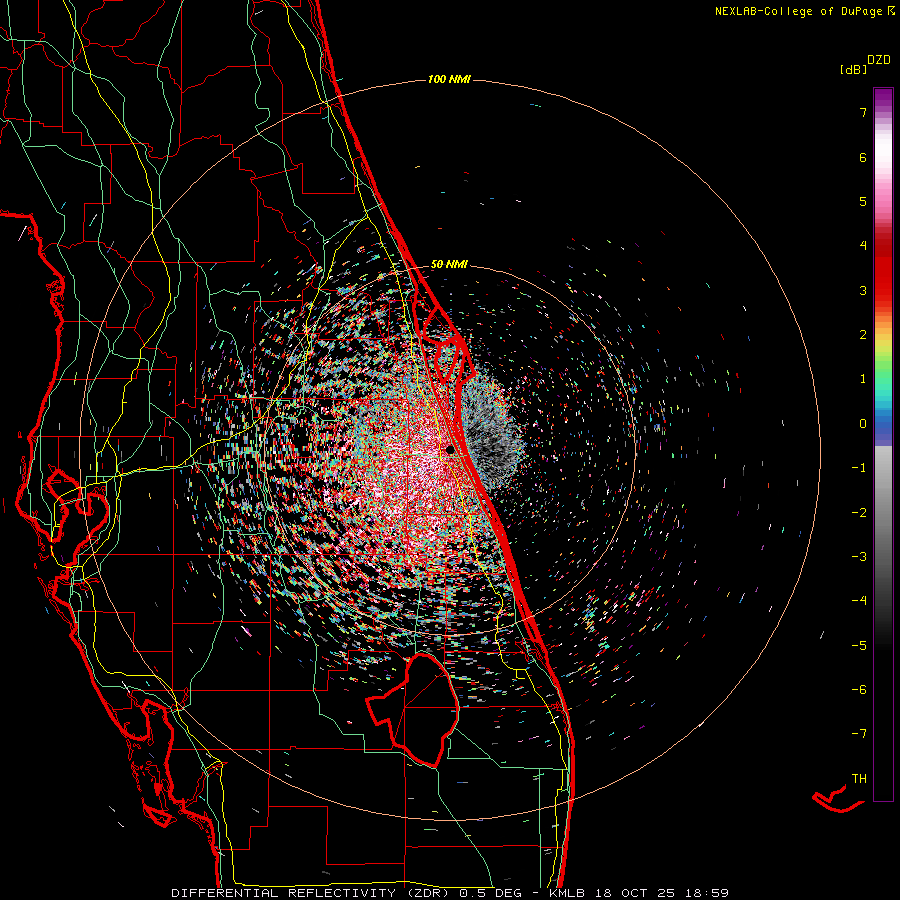Image resolution: width=900 pixels, height=900 pixels.
Task: Click the -2 value on the color scale
Action: [859, 513]
